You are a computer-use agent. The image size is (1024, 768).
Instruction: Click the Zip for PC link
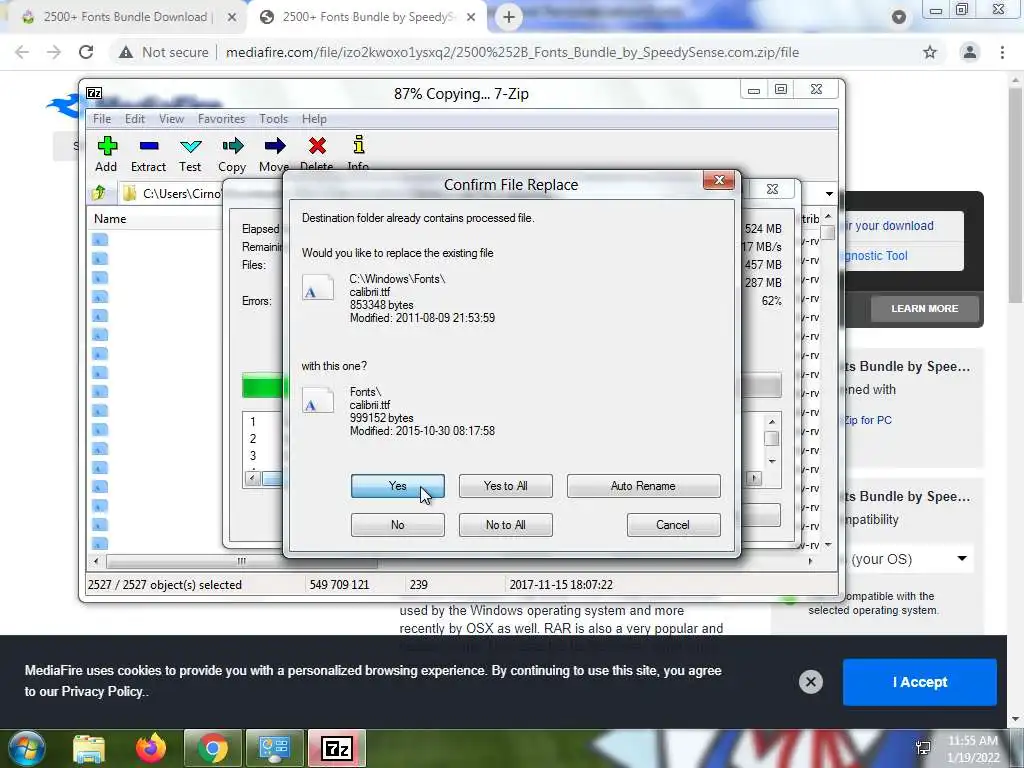[x=868, y=420]
